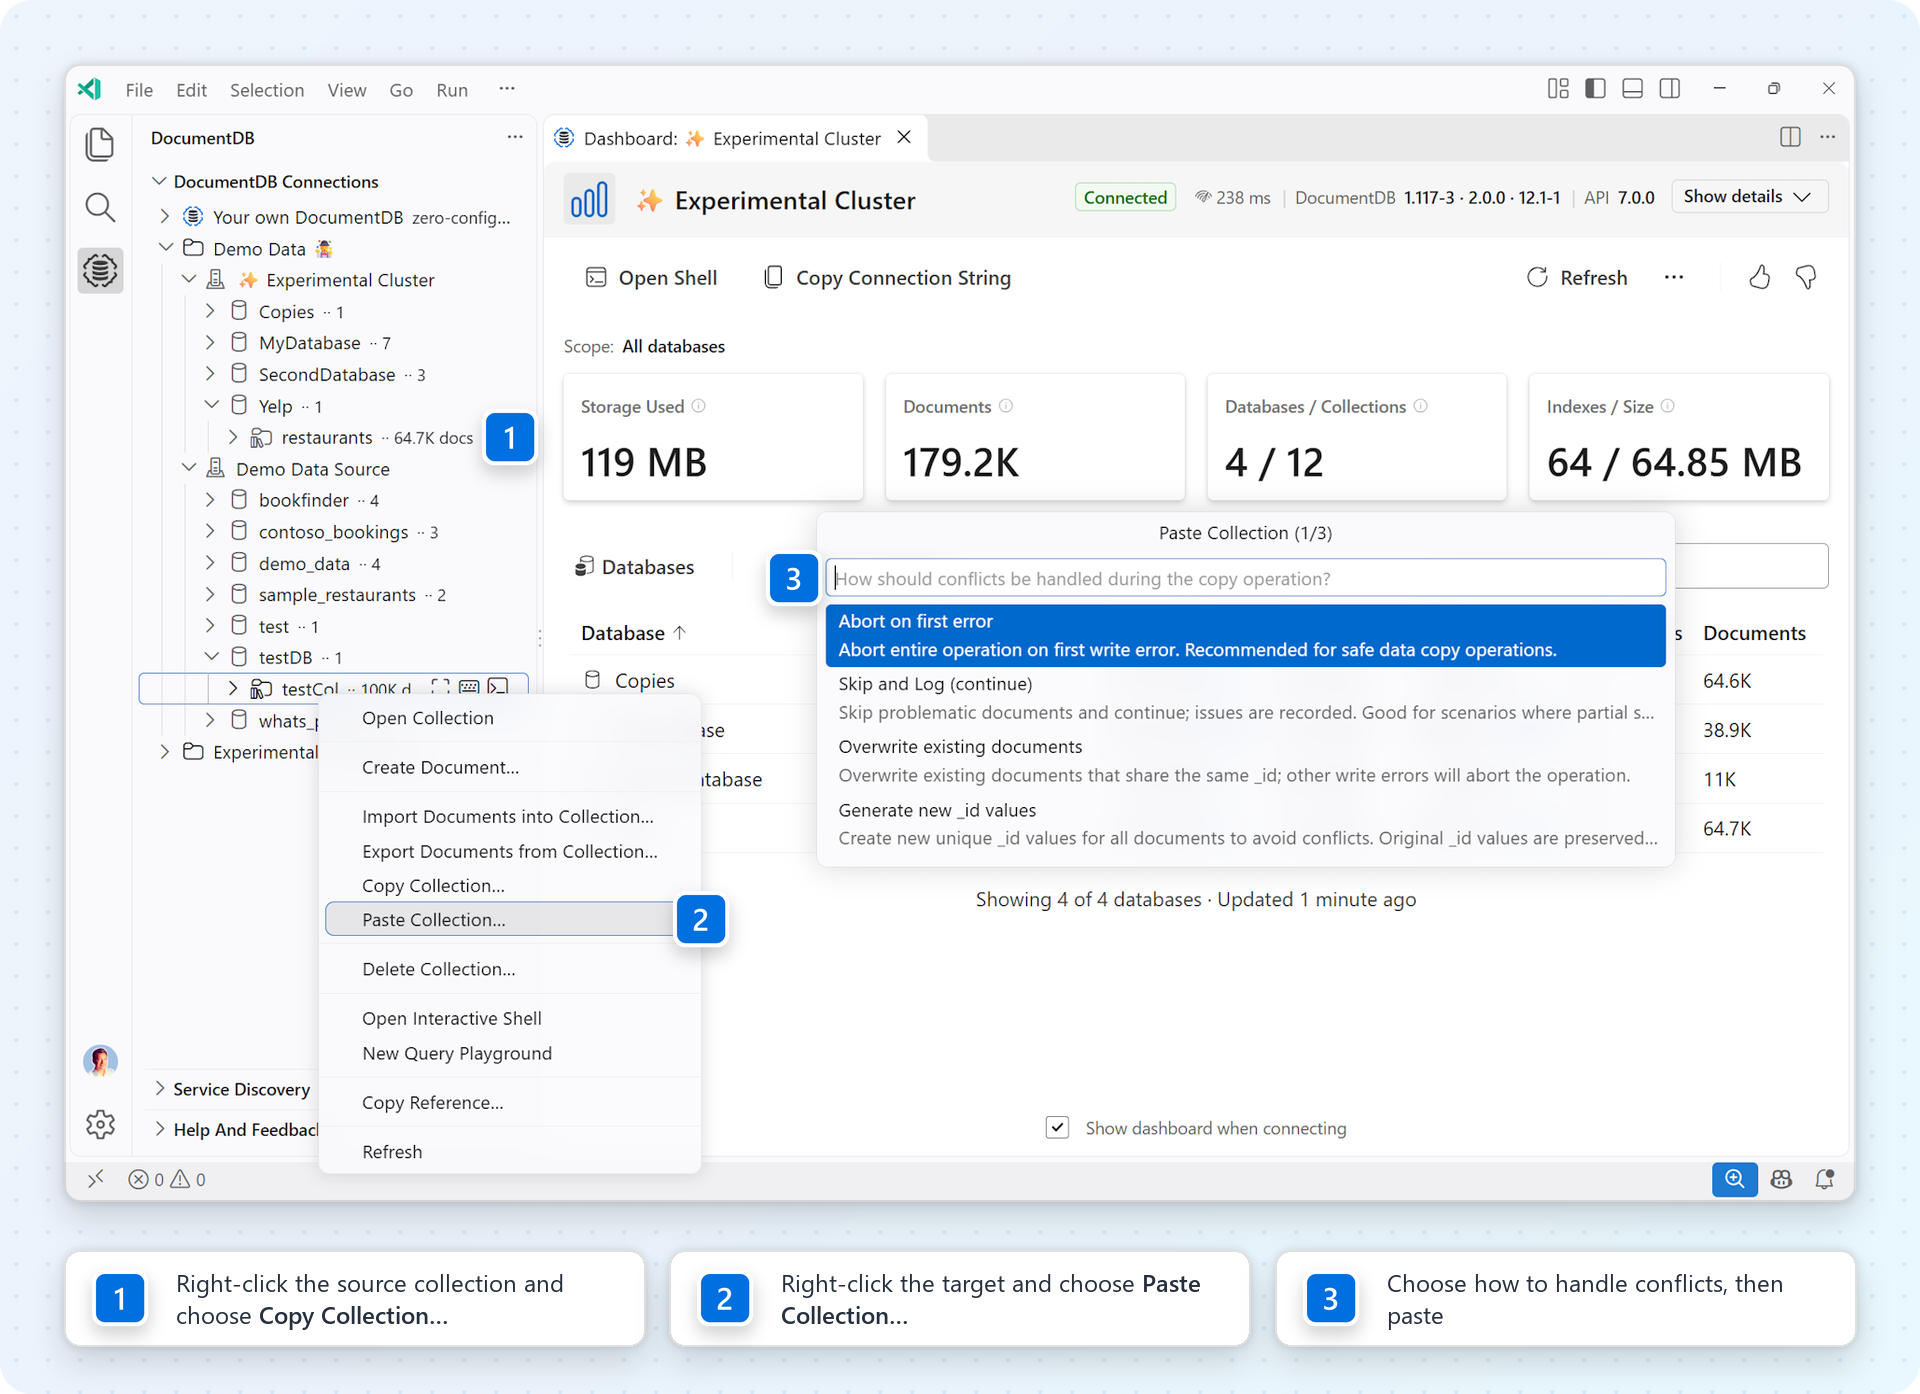Click the thumbs down feedback icon
This screenshot has width=1920, height=1394.
(1806, 277)
